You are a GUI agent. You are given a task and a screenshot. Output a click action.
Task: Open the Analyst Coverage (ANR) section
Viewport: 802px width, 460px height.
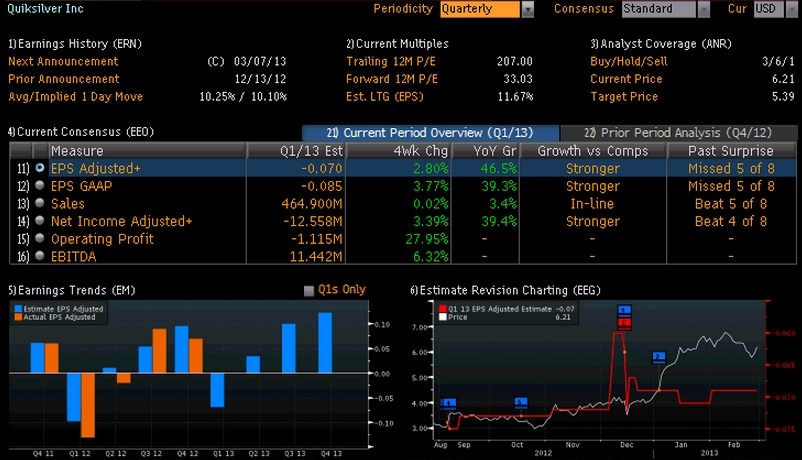coord(661,44)
